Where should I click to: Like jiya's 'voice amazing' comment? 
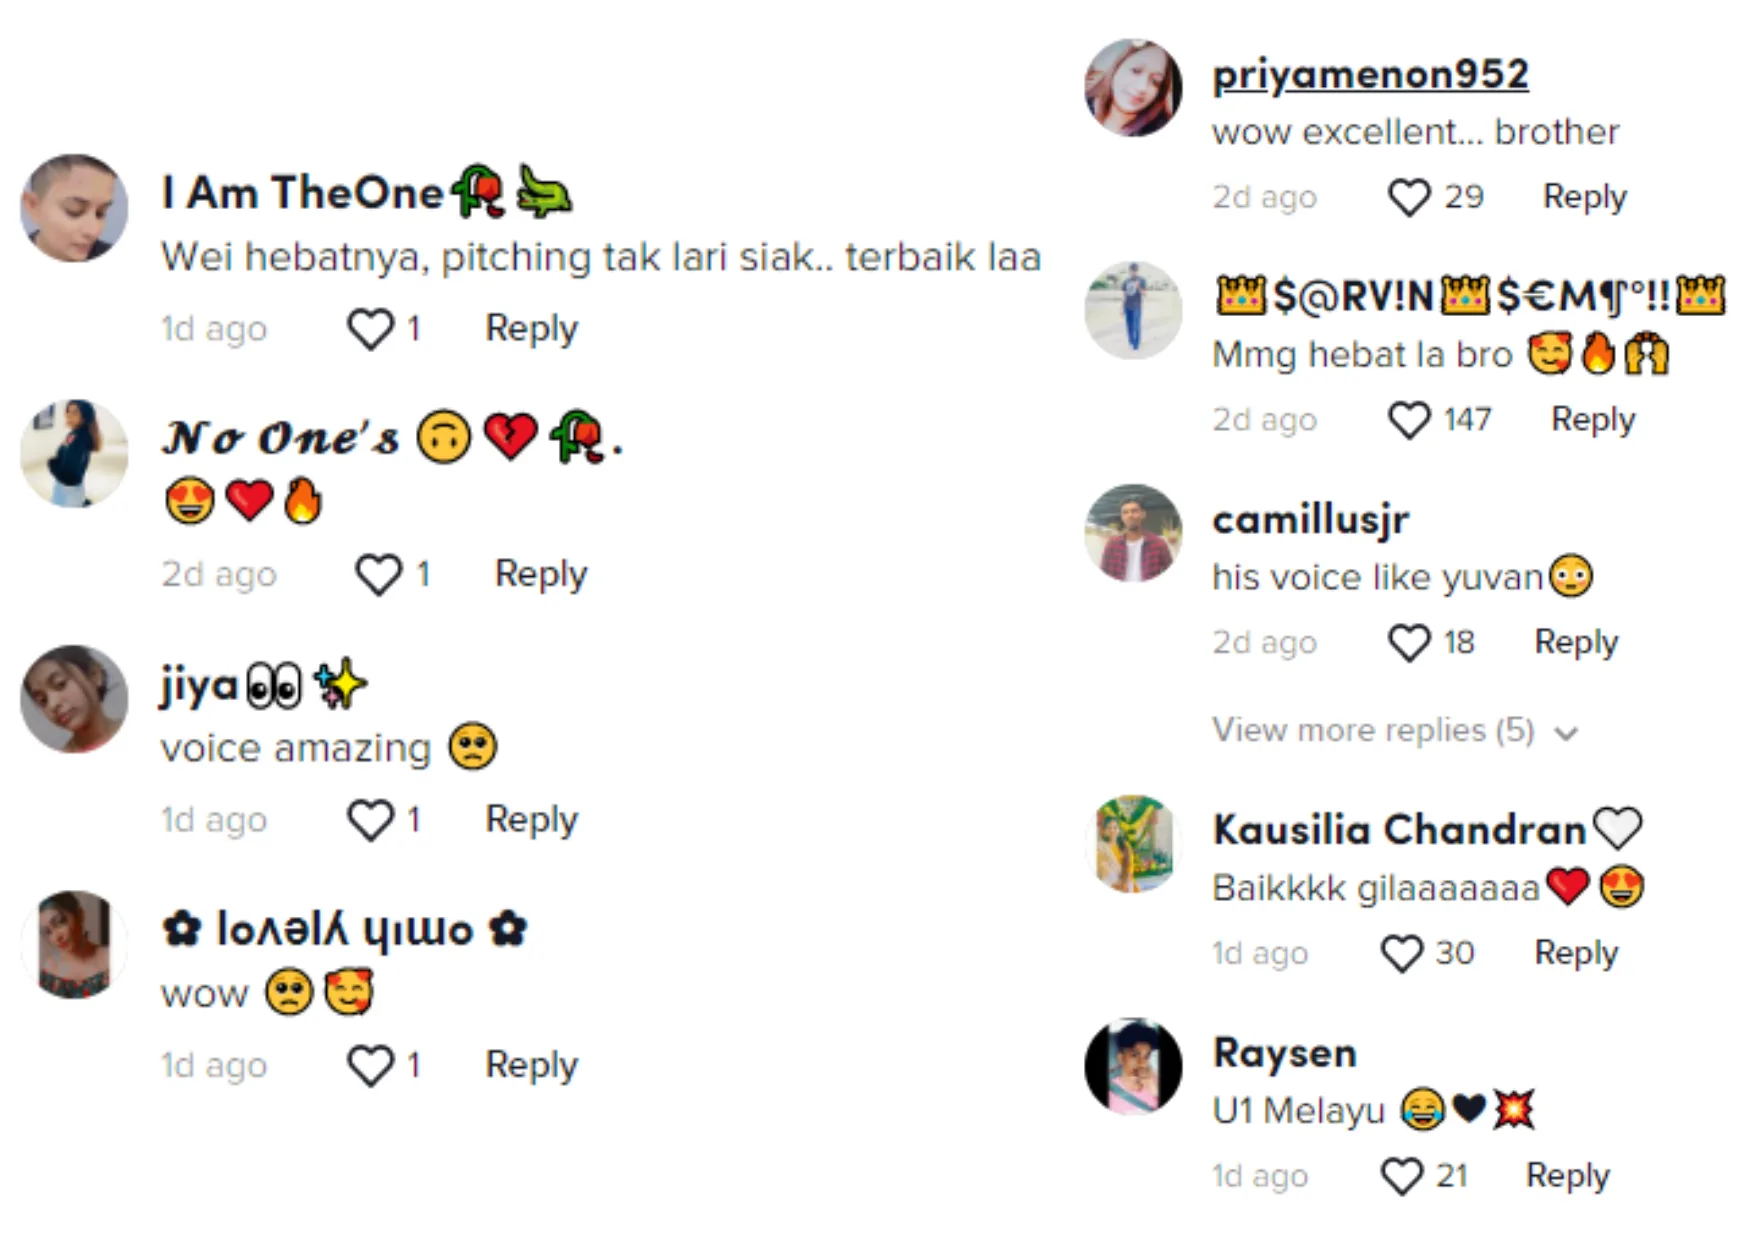370,820
